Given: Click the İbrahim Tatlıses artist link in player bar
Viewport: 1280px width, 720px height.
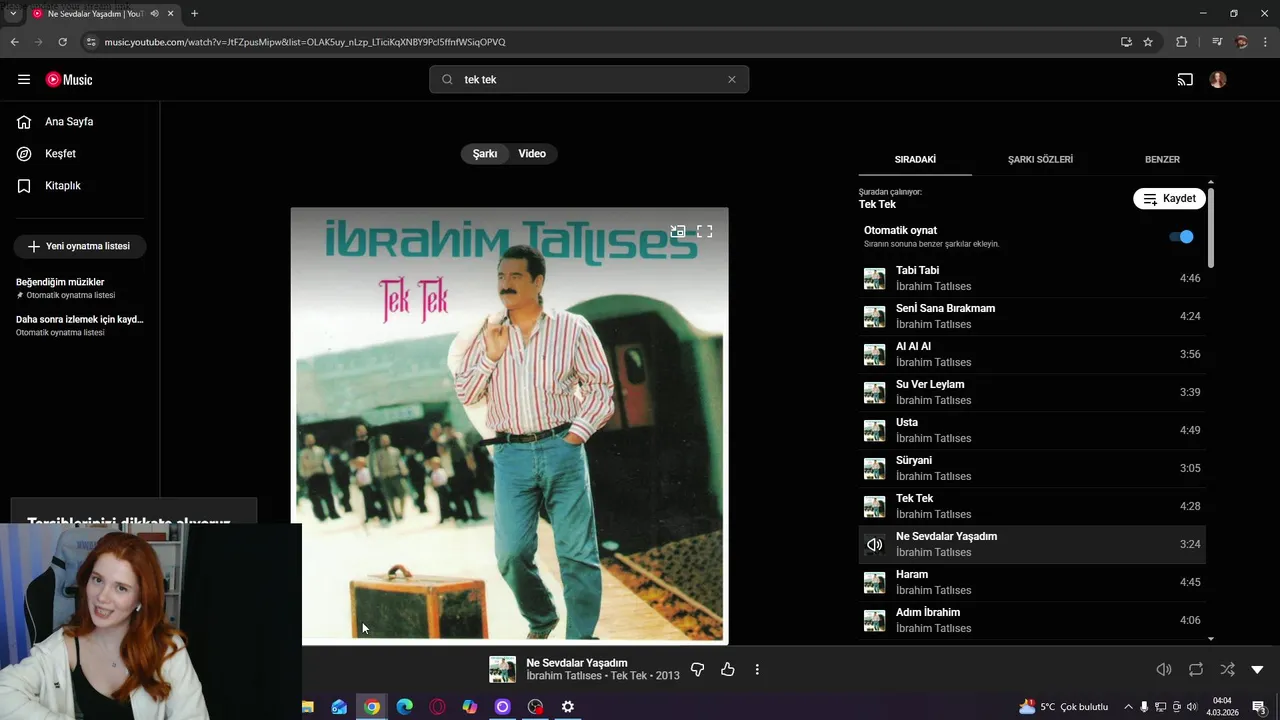Looking at the screenshot, I should click(564, 676).
